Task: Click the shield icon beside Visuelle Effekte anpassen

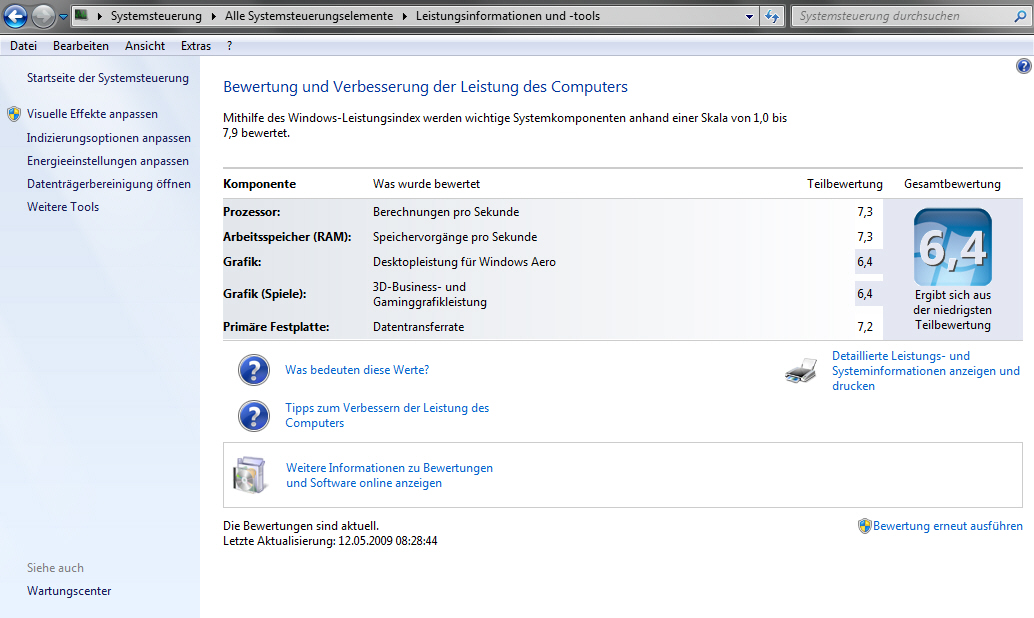Action: pos(14,114)
